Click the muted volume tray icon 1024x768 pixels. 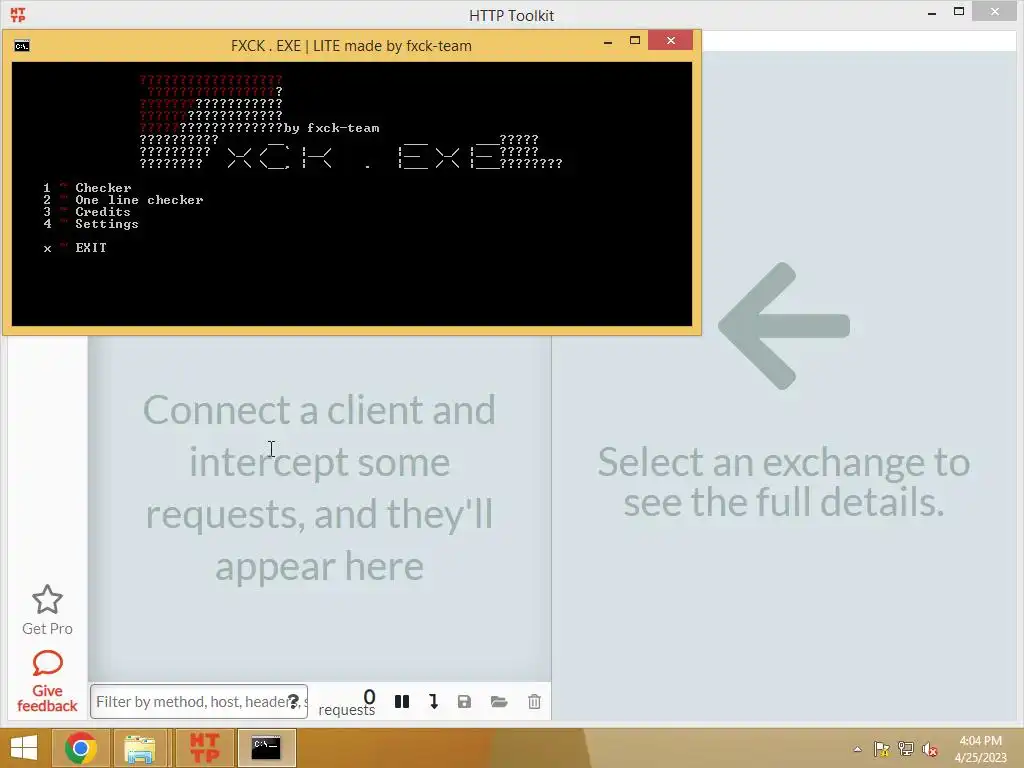(930, 749)
